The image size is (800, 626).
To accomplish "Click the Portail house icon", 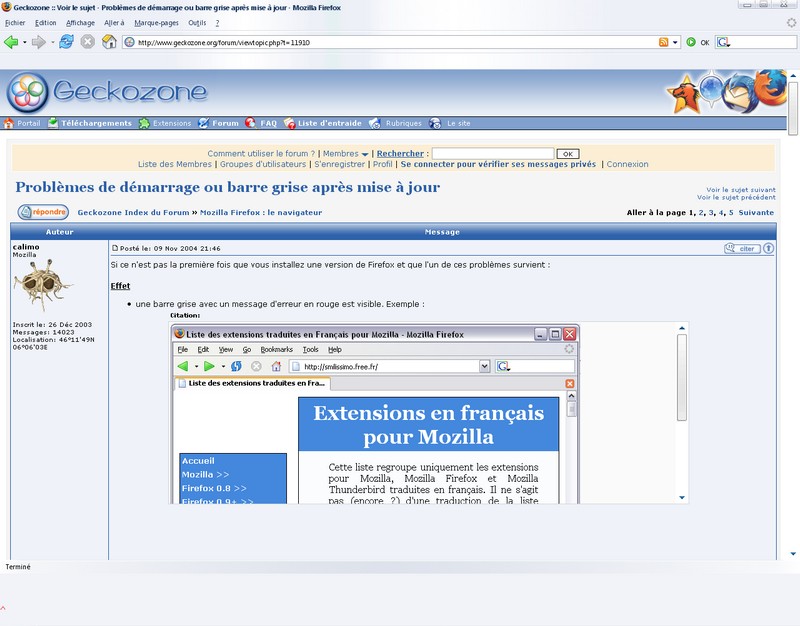I will (8, 123).
